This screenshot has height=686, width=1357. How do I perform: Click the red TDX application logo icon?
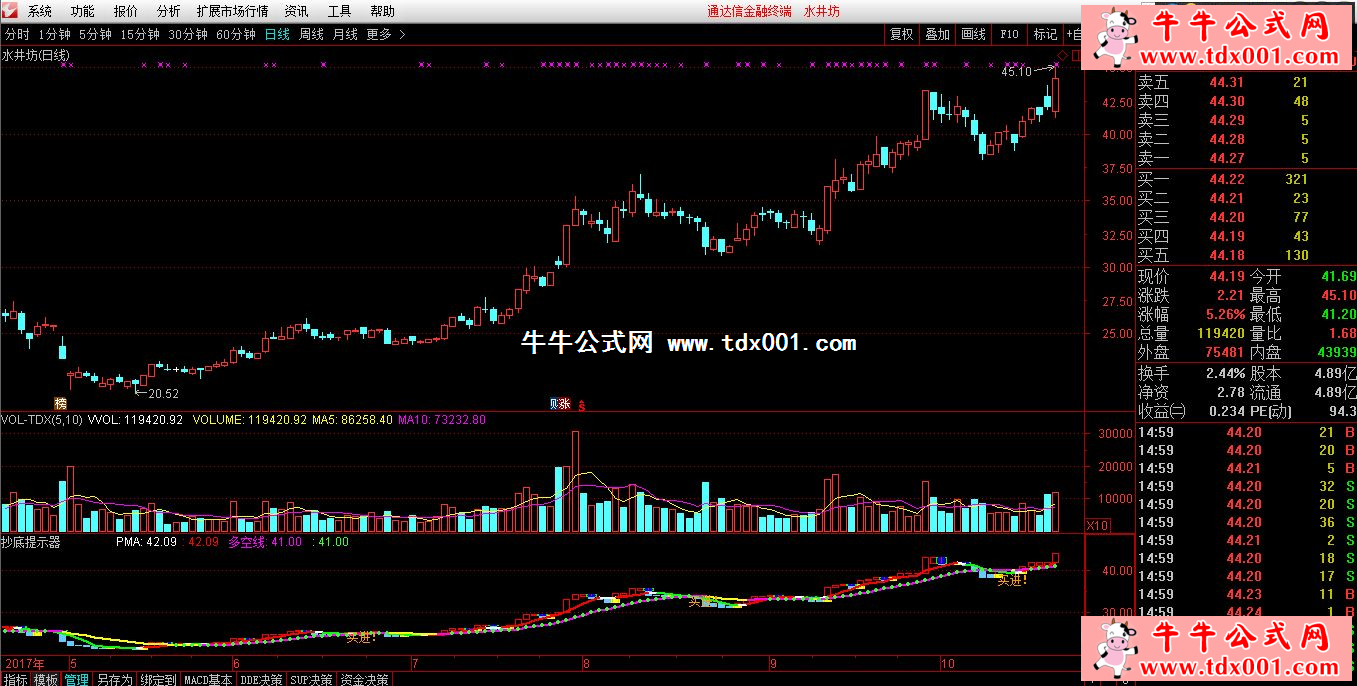9,11
